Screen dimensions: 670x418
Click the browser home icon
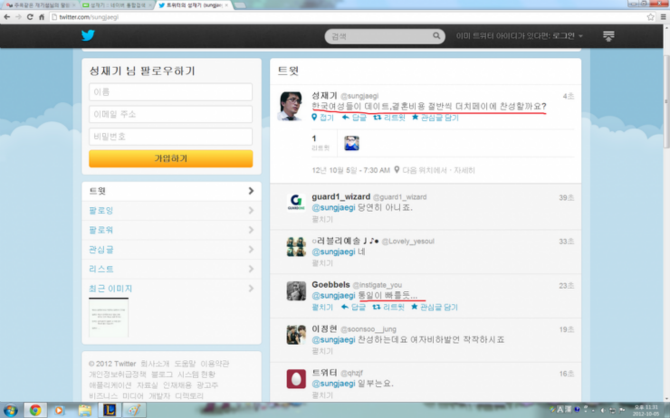[41, 17]
